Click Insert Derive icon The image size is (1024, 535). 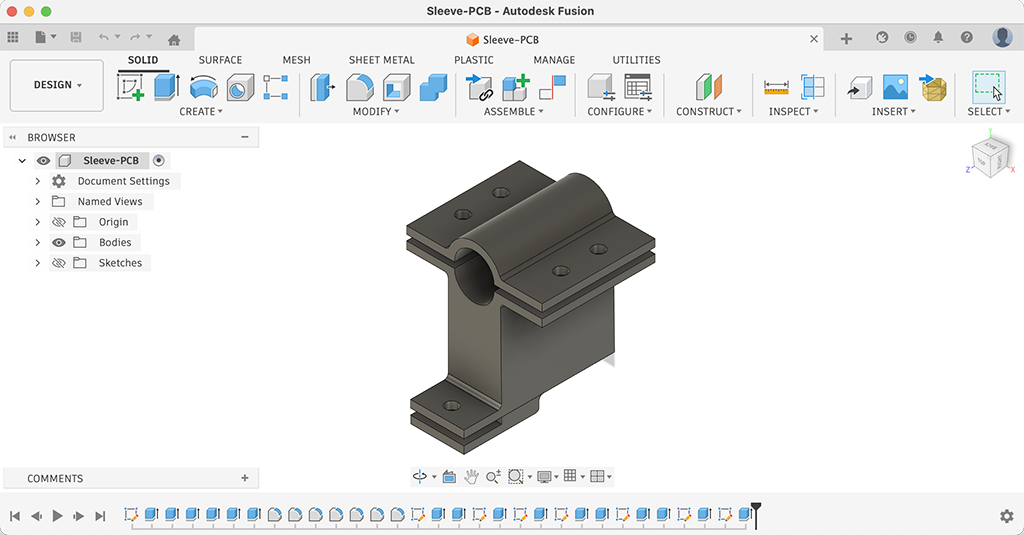(859, 87)
